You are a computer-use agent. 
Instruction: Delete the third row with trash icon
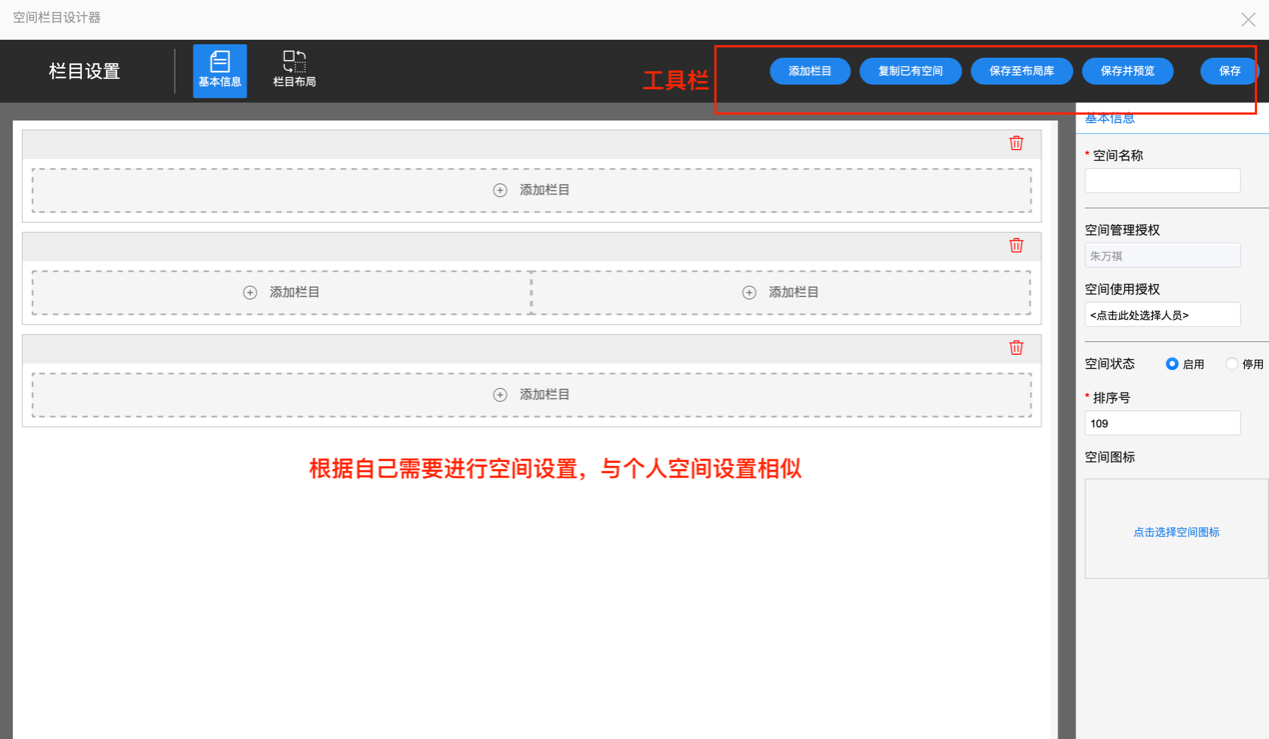click(1016, 347)
